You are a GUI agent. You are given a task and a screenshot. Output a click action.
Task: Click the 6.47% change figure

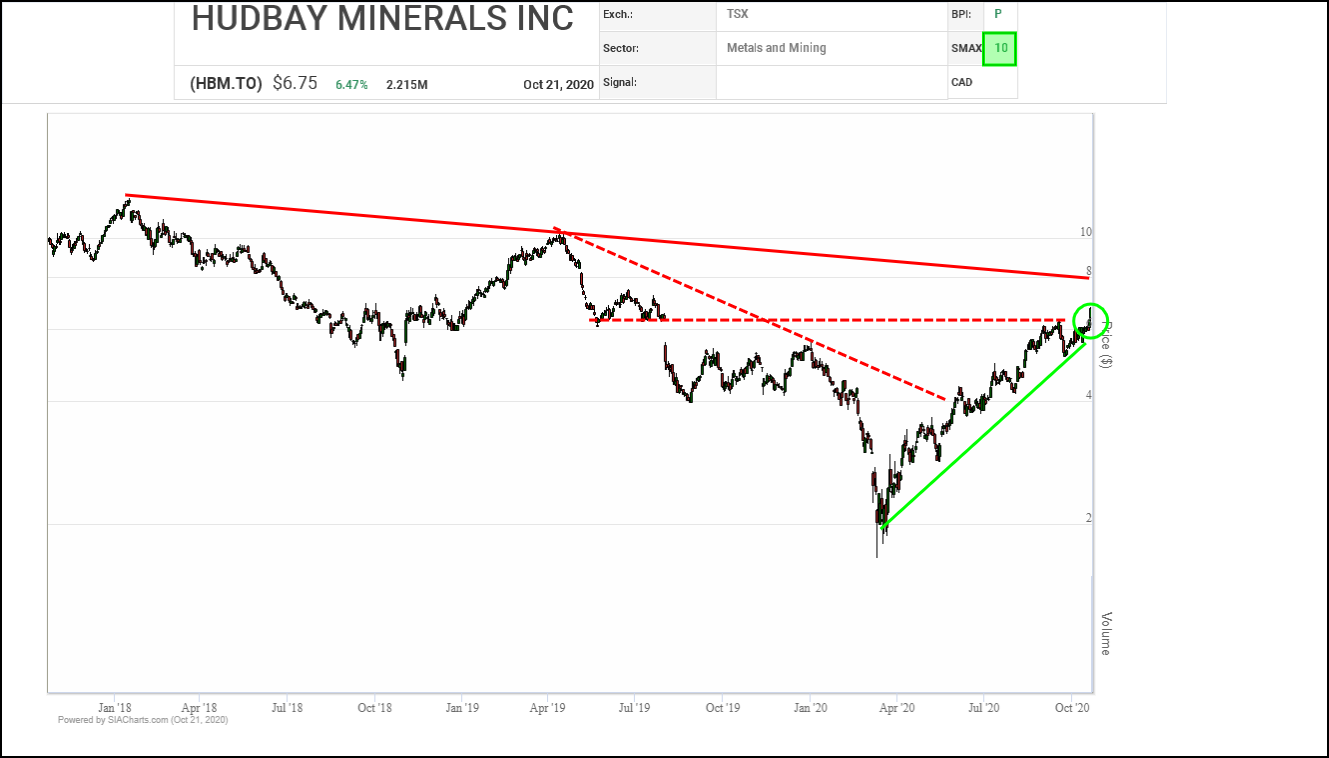[x=351, y=85]
